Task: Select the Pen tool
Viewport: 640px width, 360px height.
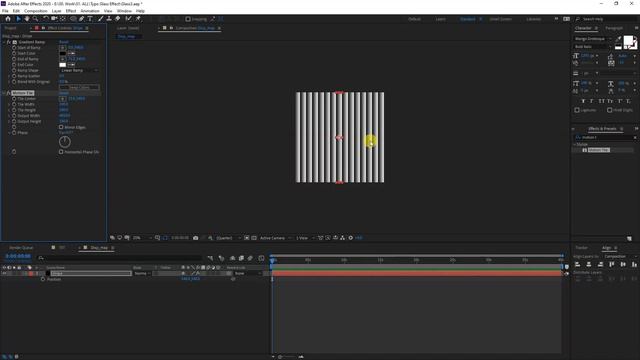Action: click(82, 19)
